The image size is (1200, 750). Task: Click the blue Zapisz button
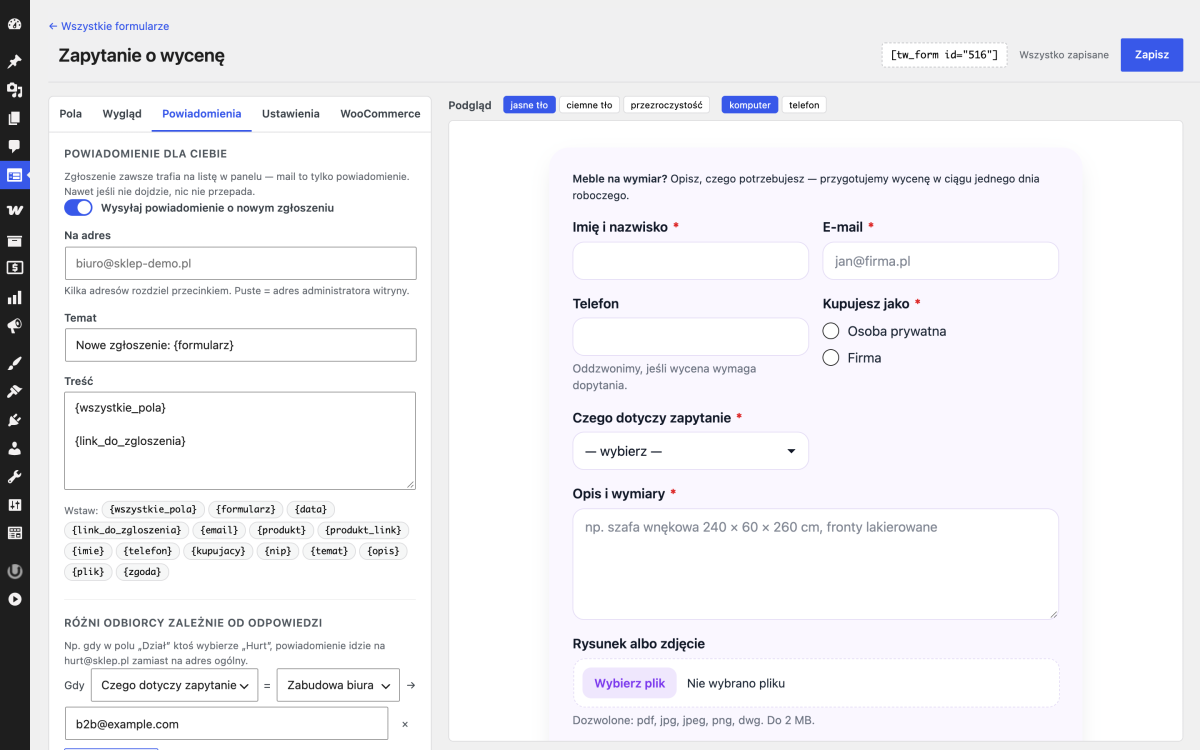point(1152,55)
